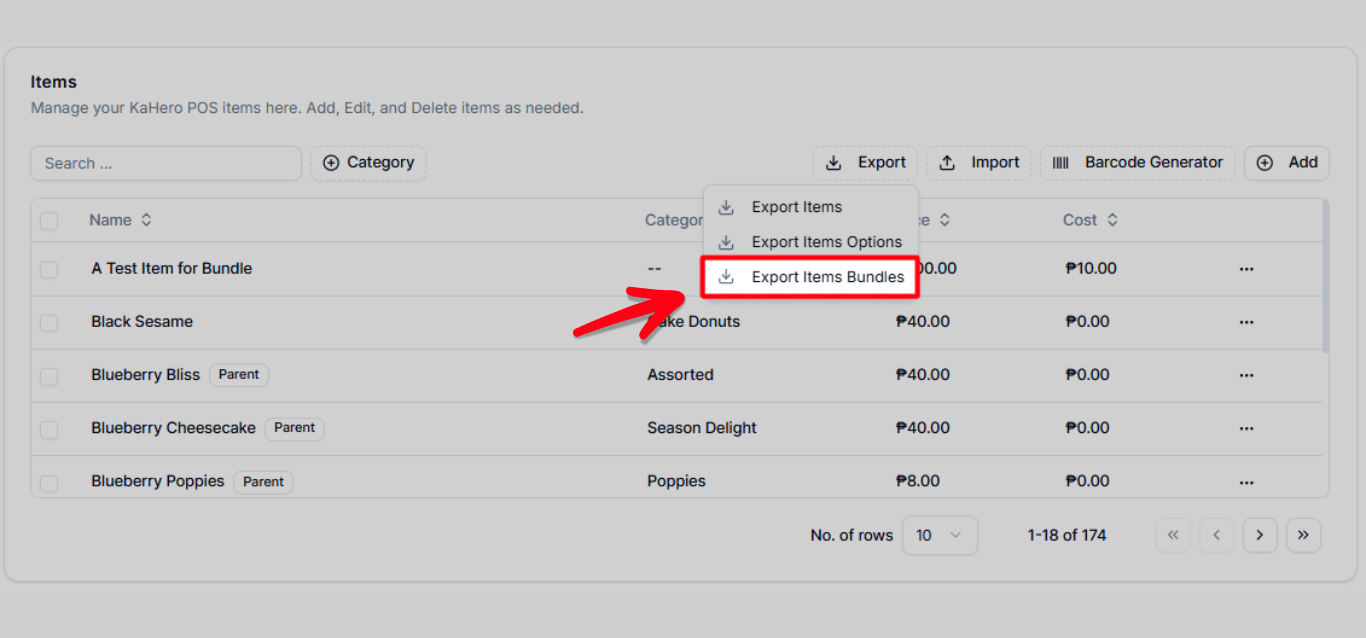Image resolution: width=1366 pixels, height=638 pixels.
Task: Choose Export Items from the menu
Action: [796, 207]
